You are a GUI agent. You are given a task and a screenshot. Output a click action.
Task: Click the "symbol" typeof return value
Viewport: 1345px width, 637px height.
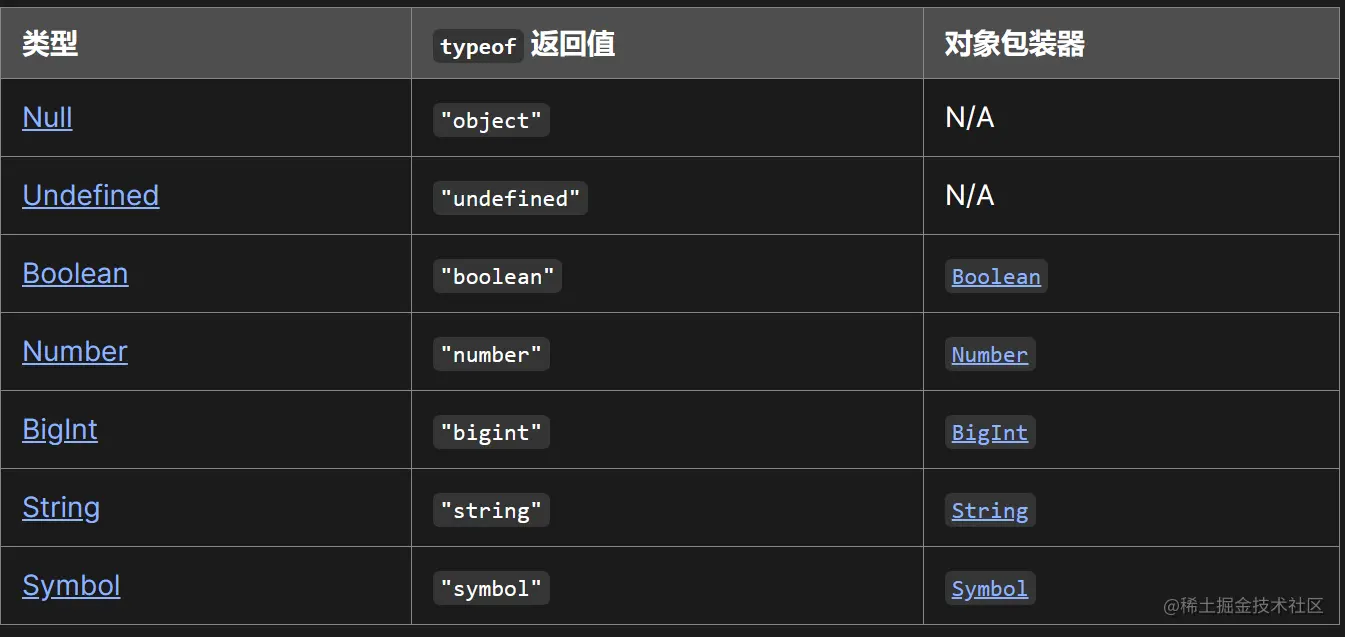point(491,589)
